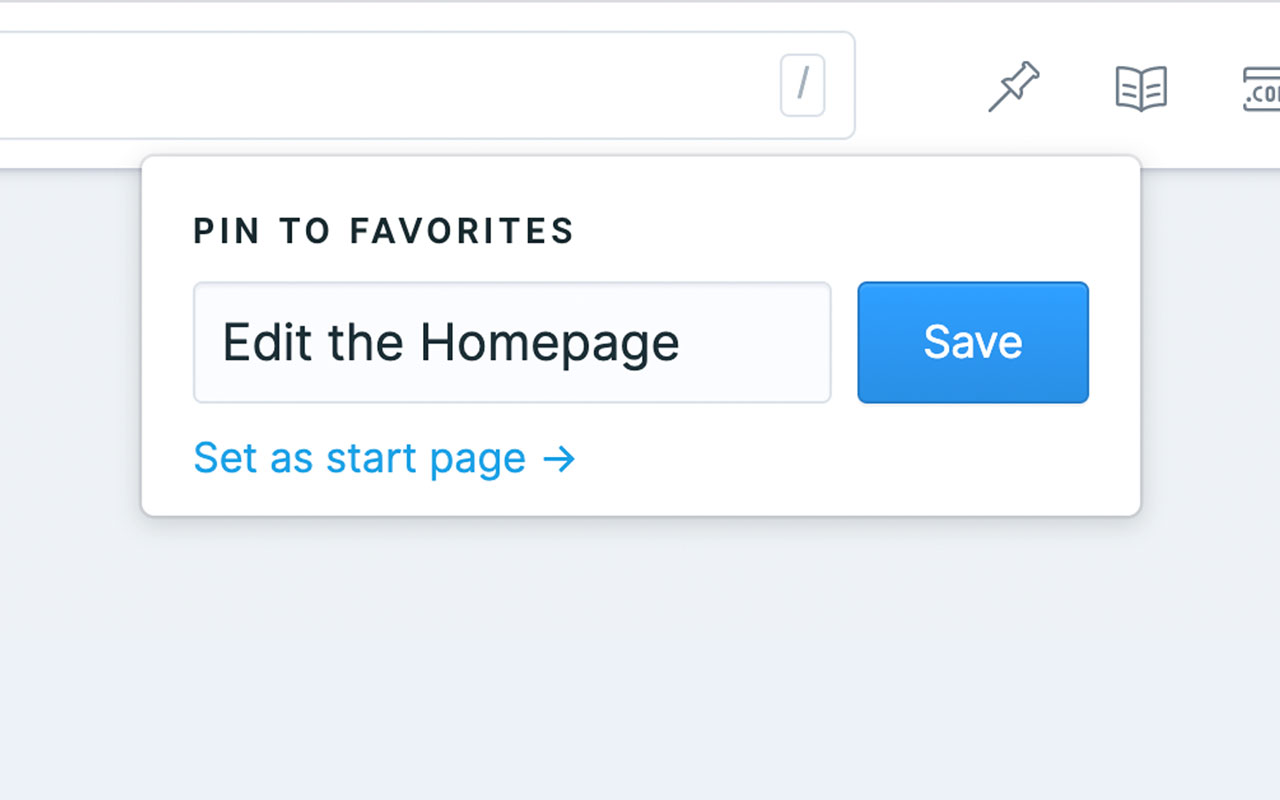Open the open-book help icon in toolbar
The width and height of the screenshot is (1280, 800).
point(1141,88)
